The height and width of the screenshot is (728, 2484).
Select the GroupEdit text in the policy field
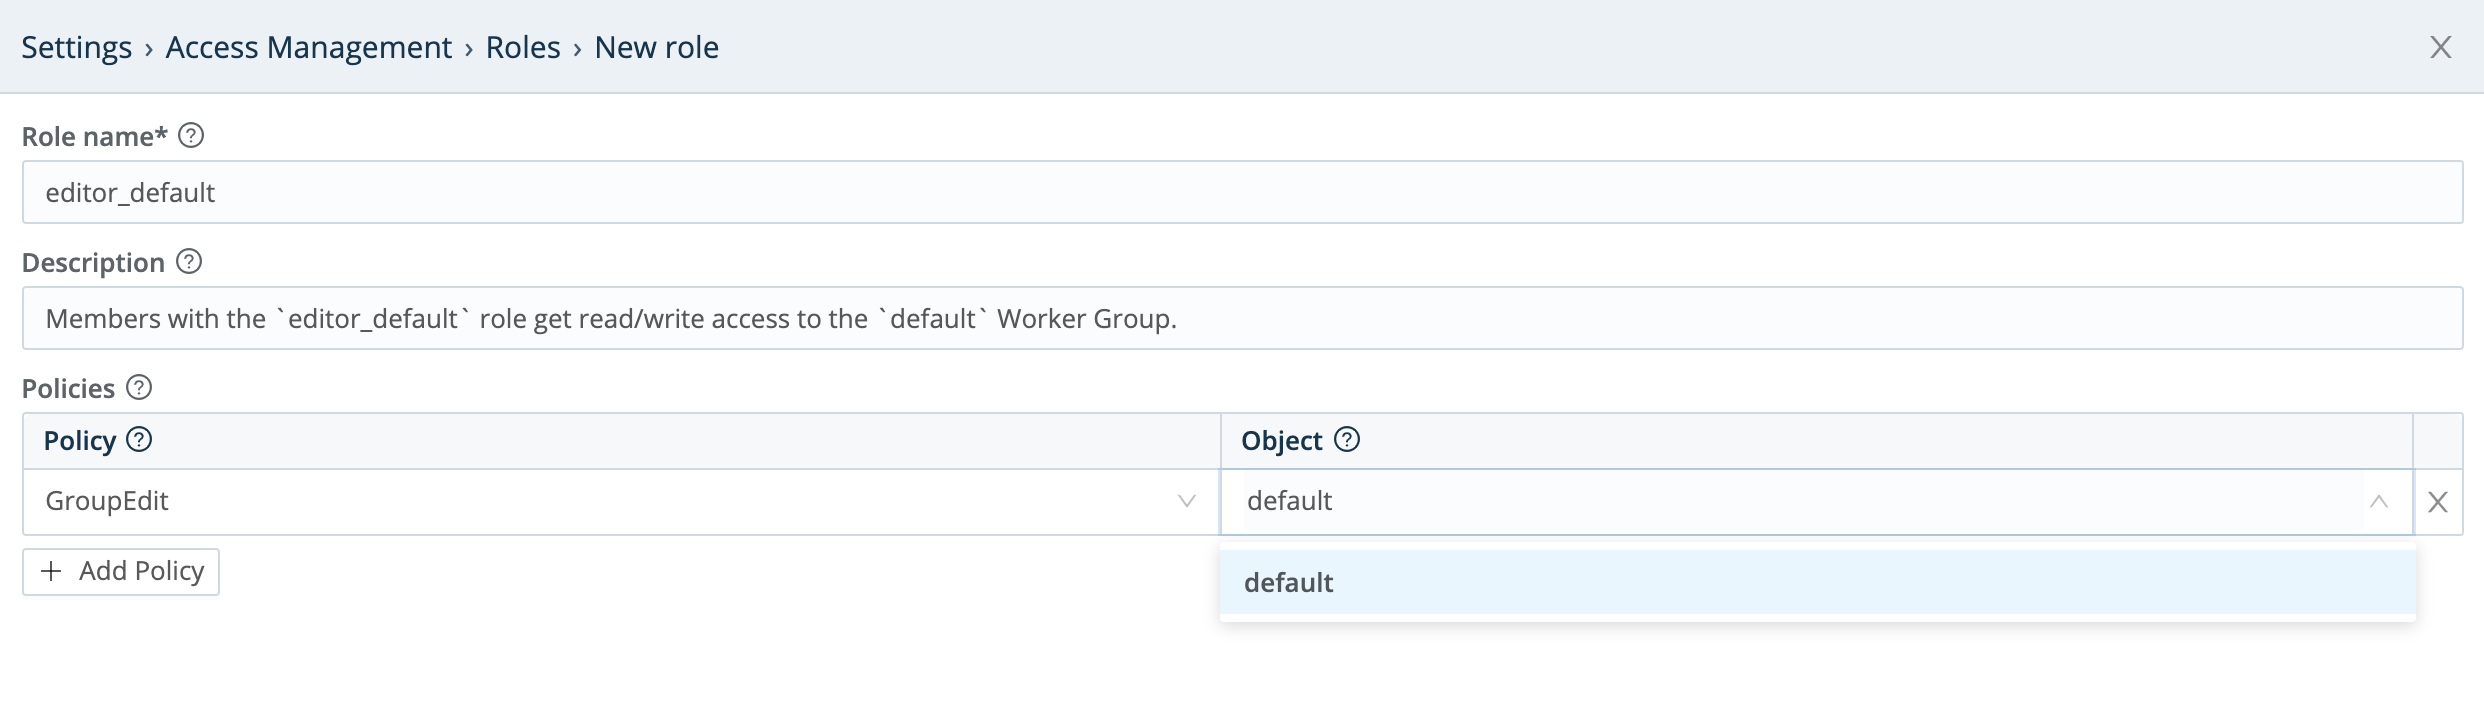click(106, 501)
